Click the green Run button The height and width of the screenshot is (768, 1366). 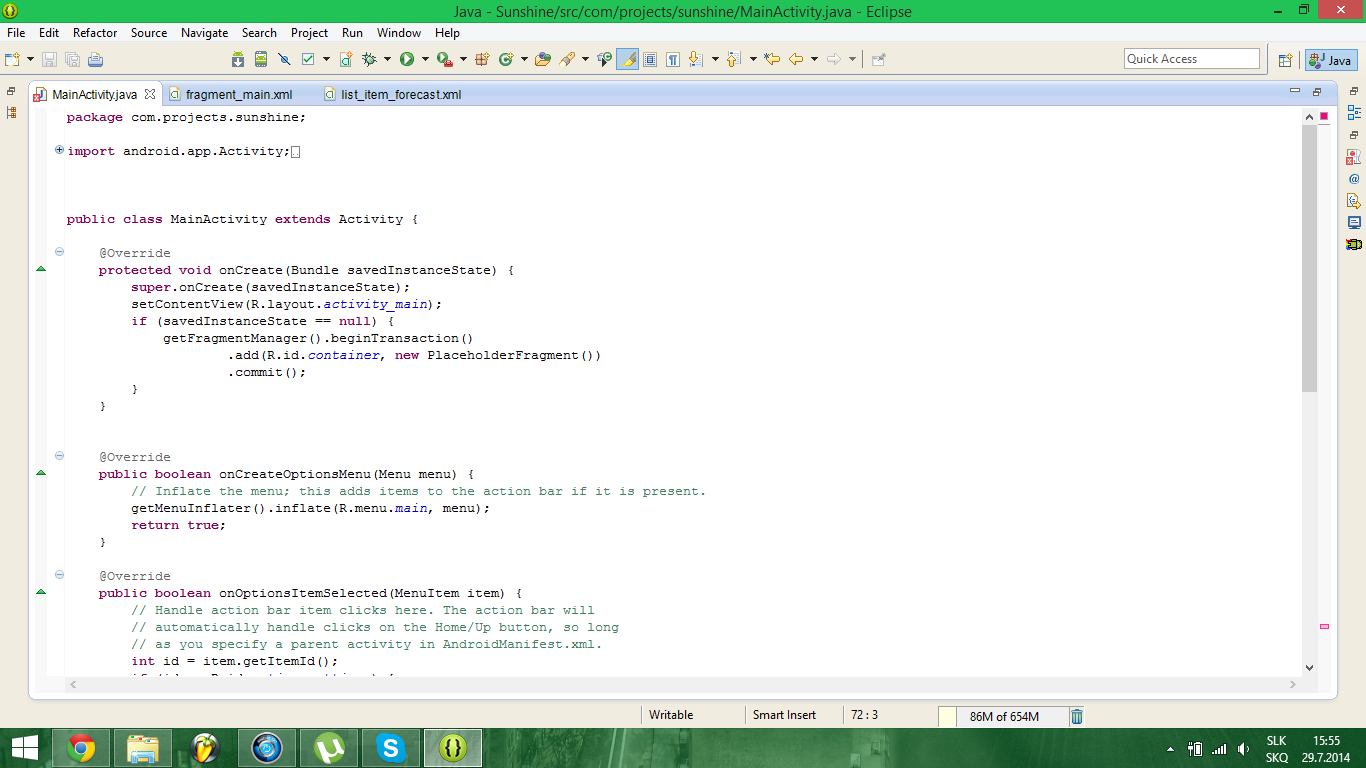coord(407,60)
